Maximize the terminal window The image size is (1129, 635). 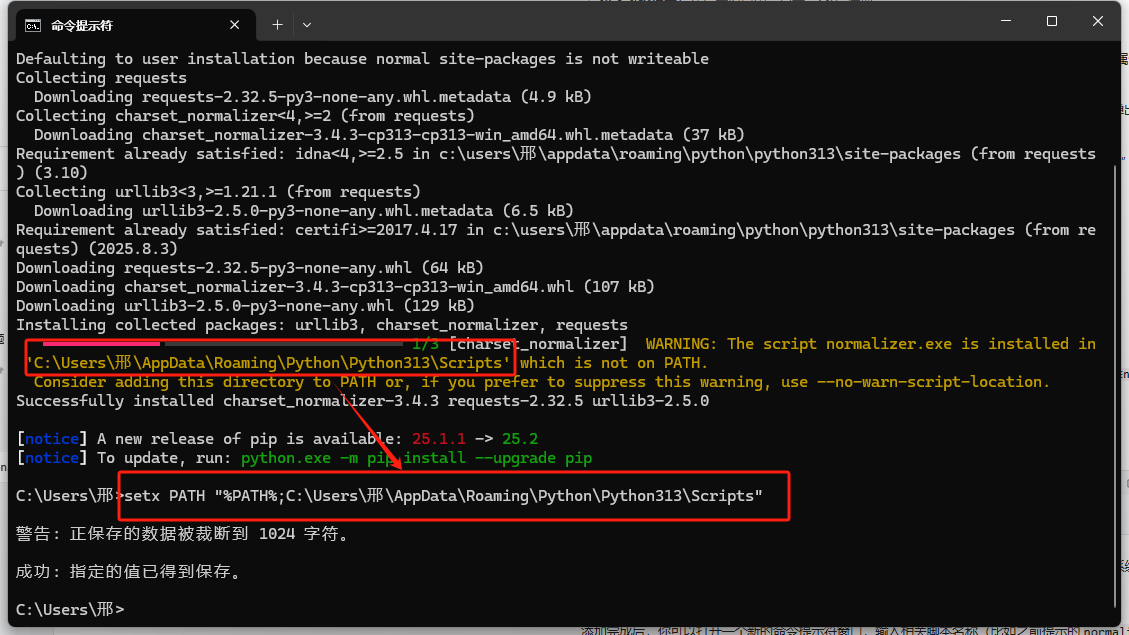[x=1052, y=22]
